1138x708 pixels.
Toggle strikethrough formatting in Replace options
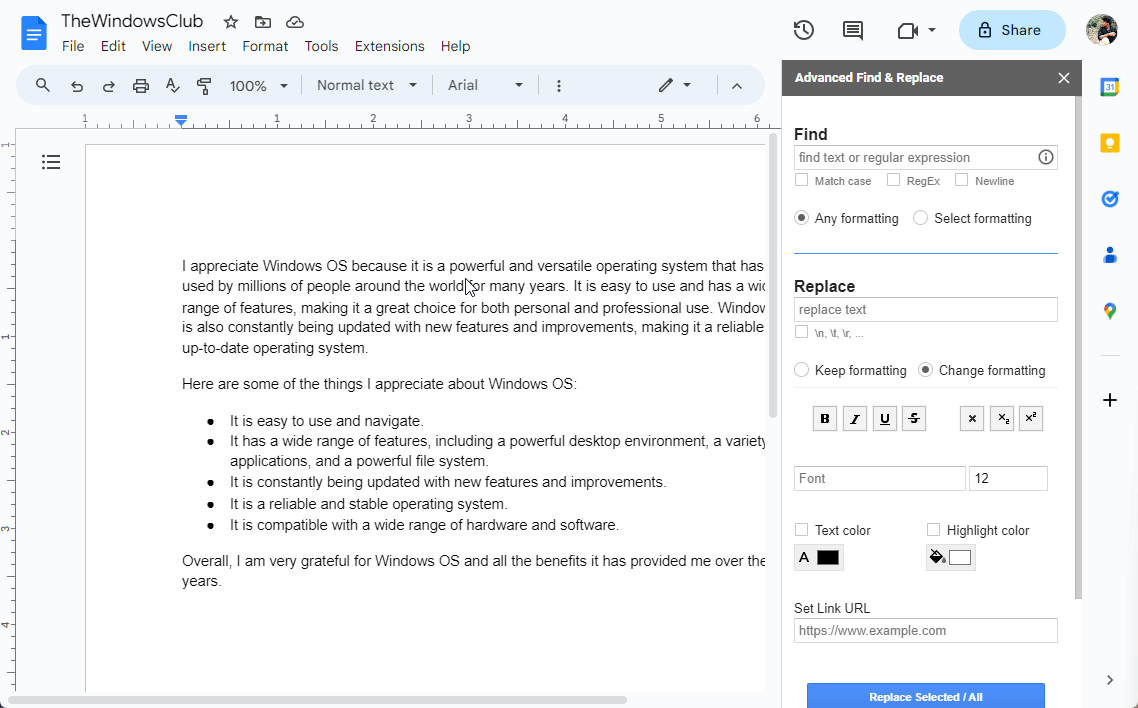tap(913, 418)
